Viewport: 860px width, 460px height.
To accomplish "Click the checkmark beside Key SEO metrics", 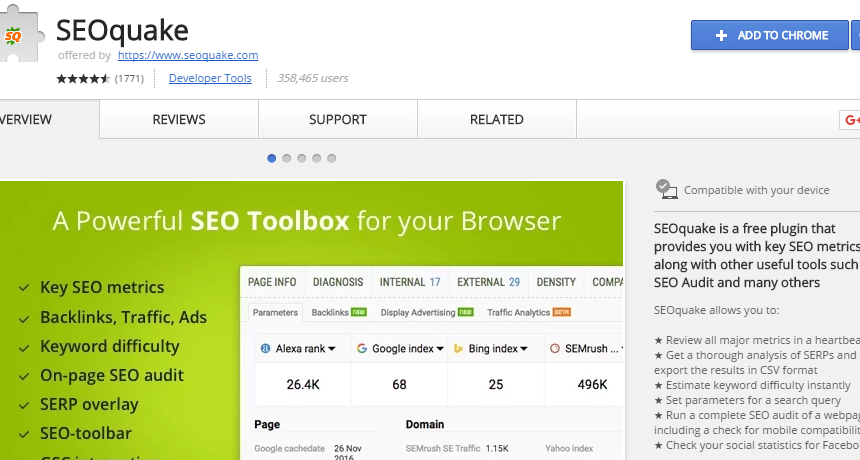I will (x=24, y=288).
